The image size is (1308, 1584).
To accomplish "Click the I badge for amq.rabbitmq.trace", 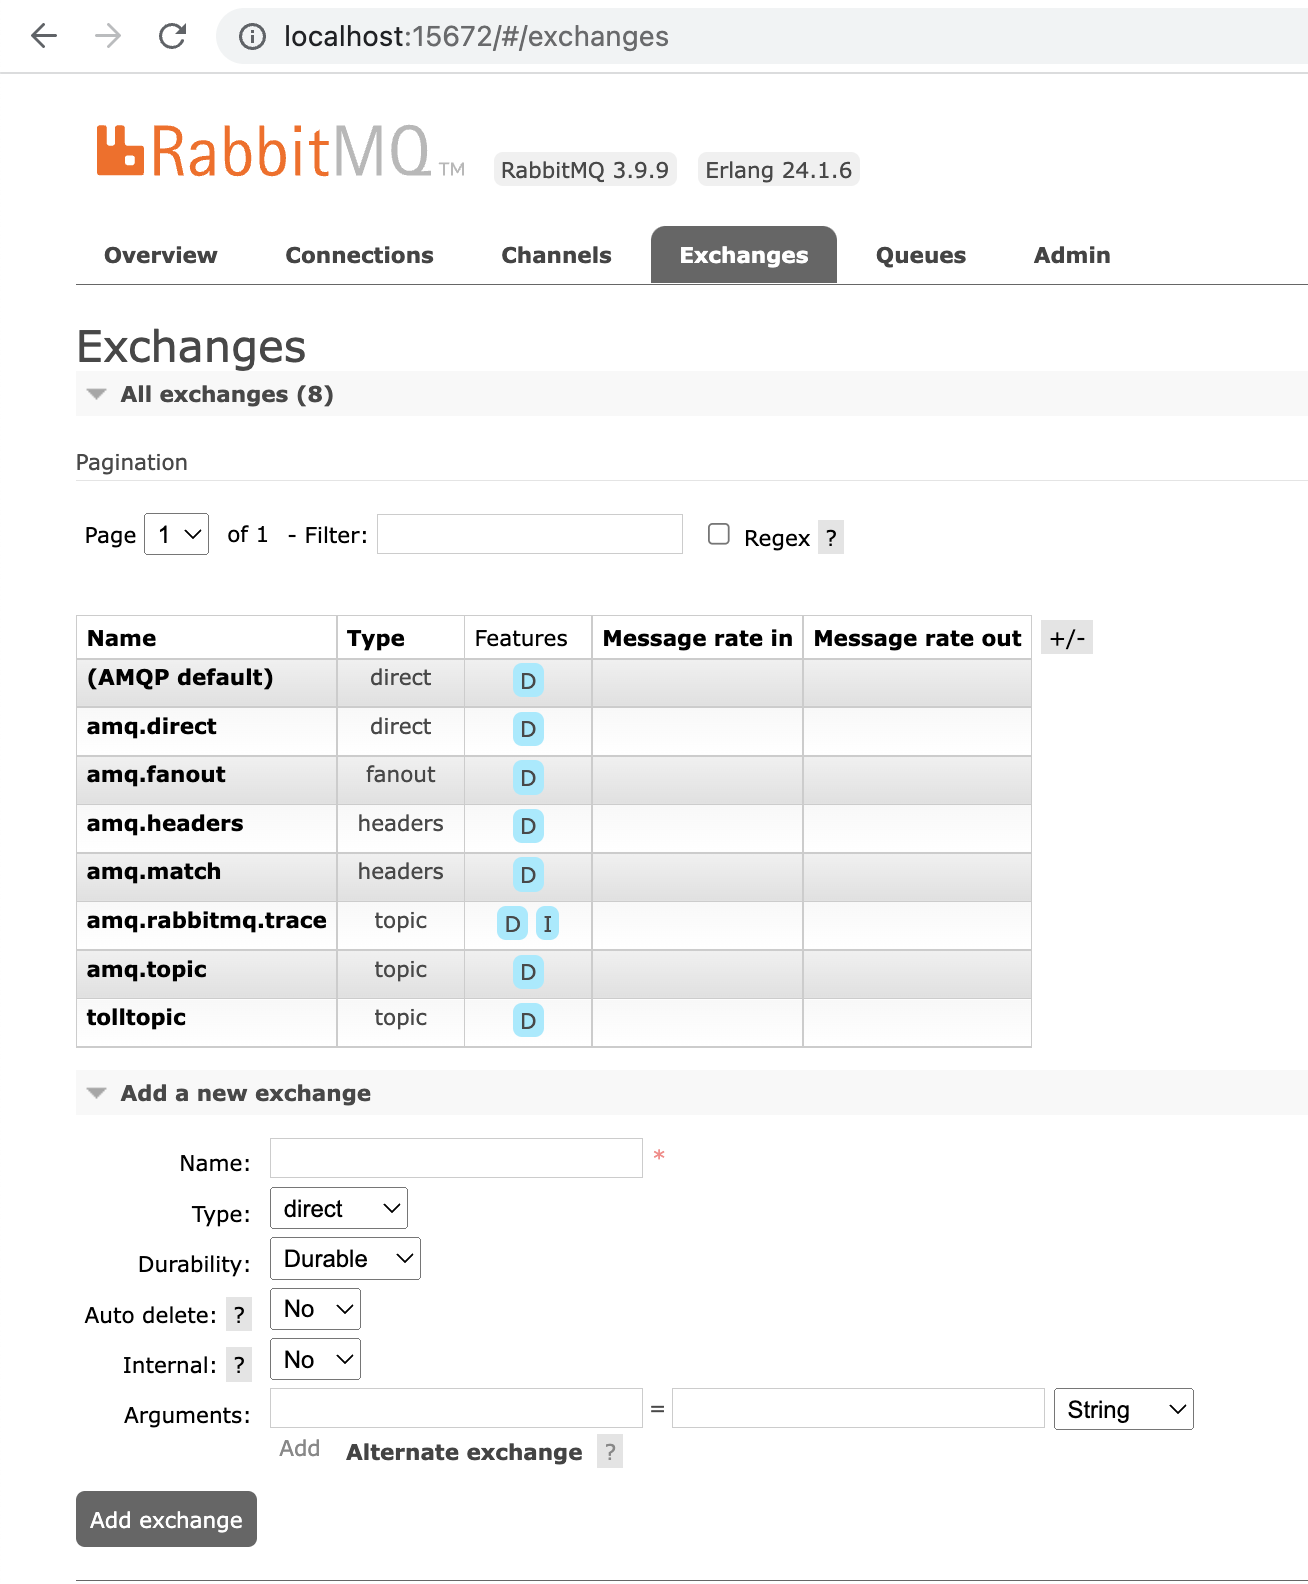I will tap(547, 924).
